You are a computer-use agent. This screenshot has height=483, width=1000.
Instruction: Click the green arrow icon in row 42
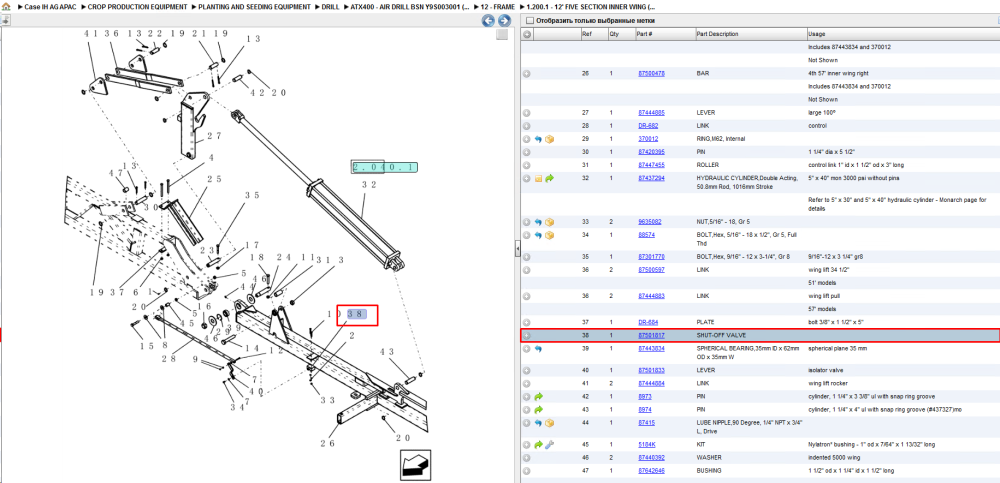click(x=538, y=397)
